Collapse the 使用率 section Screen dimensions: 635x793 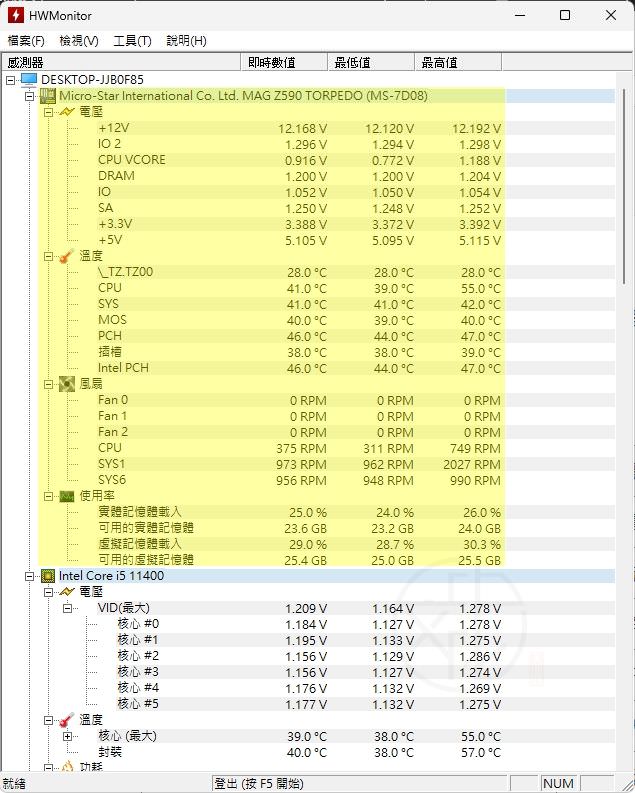click(x=49, y=497)
